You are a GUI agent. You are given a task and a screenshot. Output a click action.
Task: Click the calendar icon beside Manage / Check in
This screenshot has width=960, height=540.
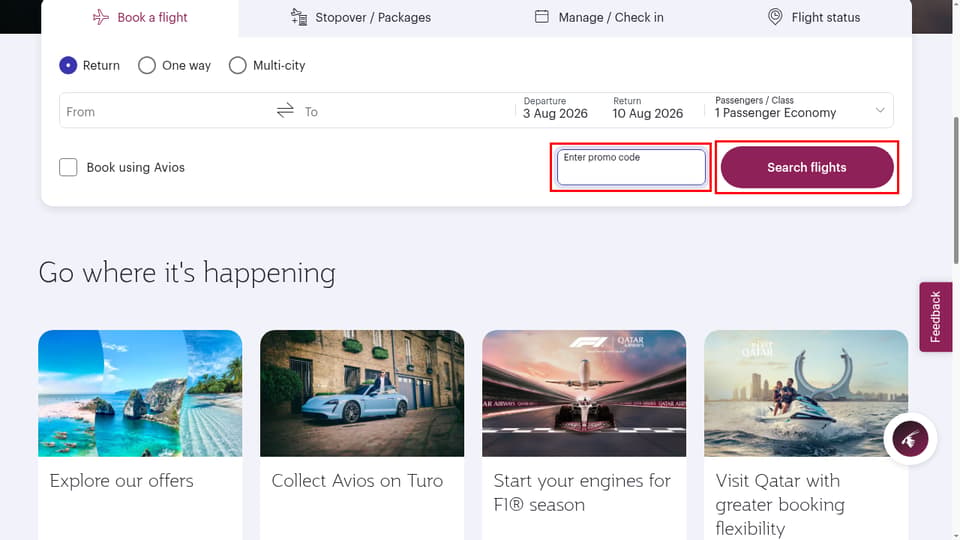(x=542, y=17)
